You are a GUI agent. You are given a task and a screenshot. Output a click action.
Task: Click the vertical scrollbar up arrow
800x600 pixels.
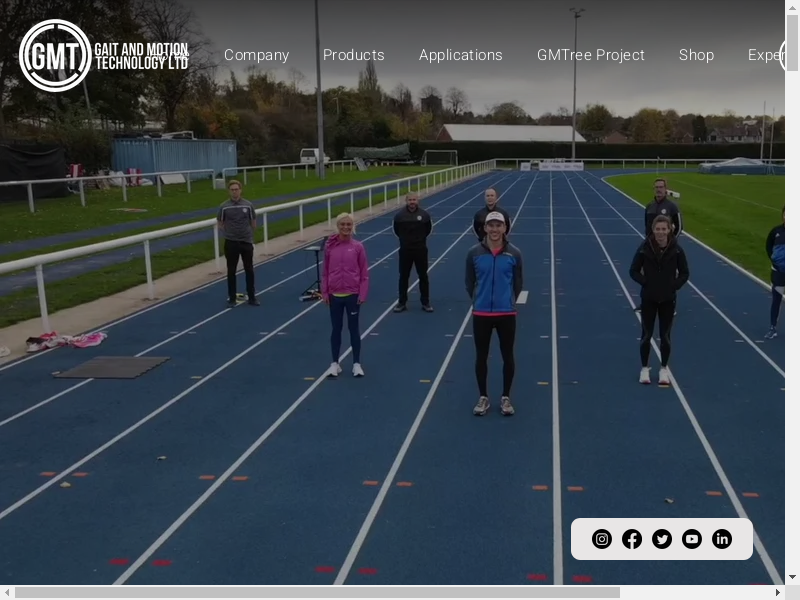792,7
